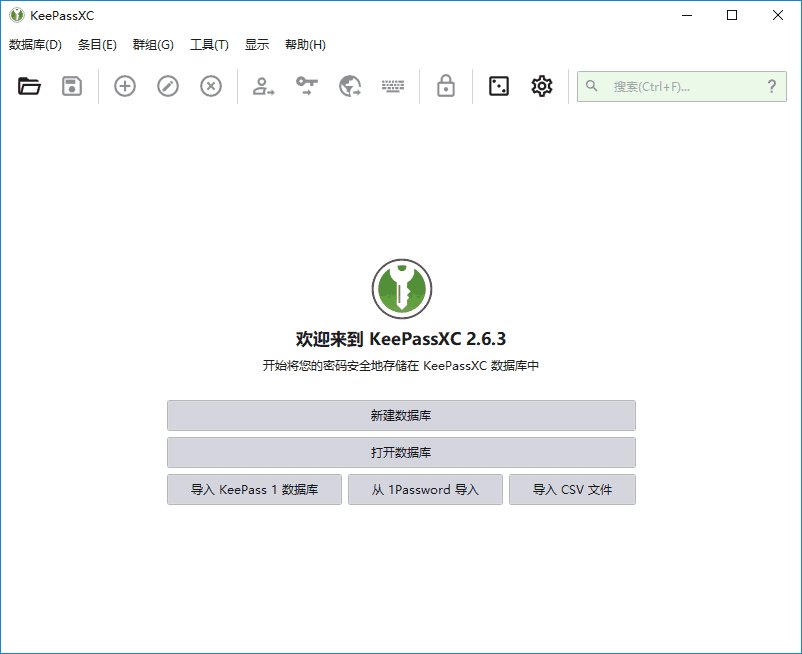Open the 数据库(D) menu
This screenshot has width=802, height=654.
click(x=35, y=44)
